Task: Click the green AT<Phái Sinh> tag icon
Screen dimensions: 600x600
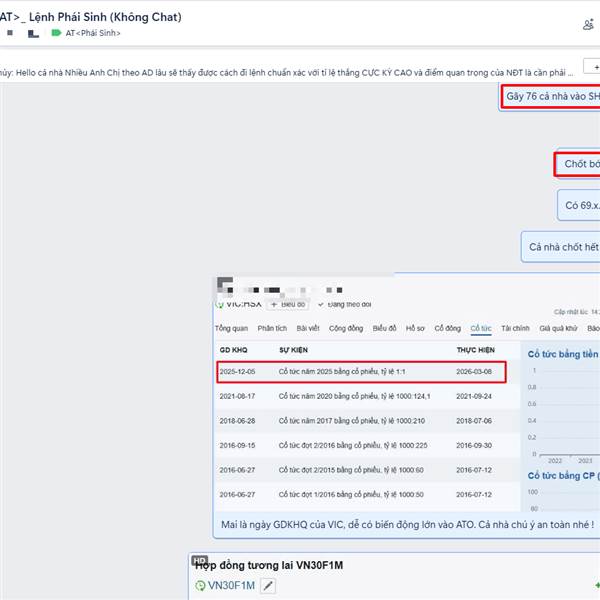Action: pyautogui.click(x=56, y=33)
